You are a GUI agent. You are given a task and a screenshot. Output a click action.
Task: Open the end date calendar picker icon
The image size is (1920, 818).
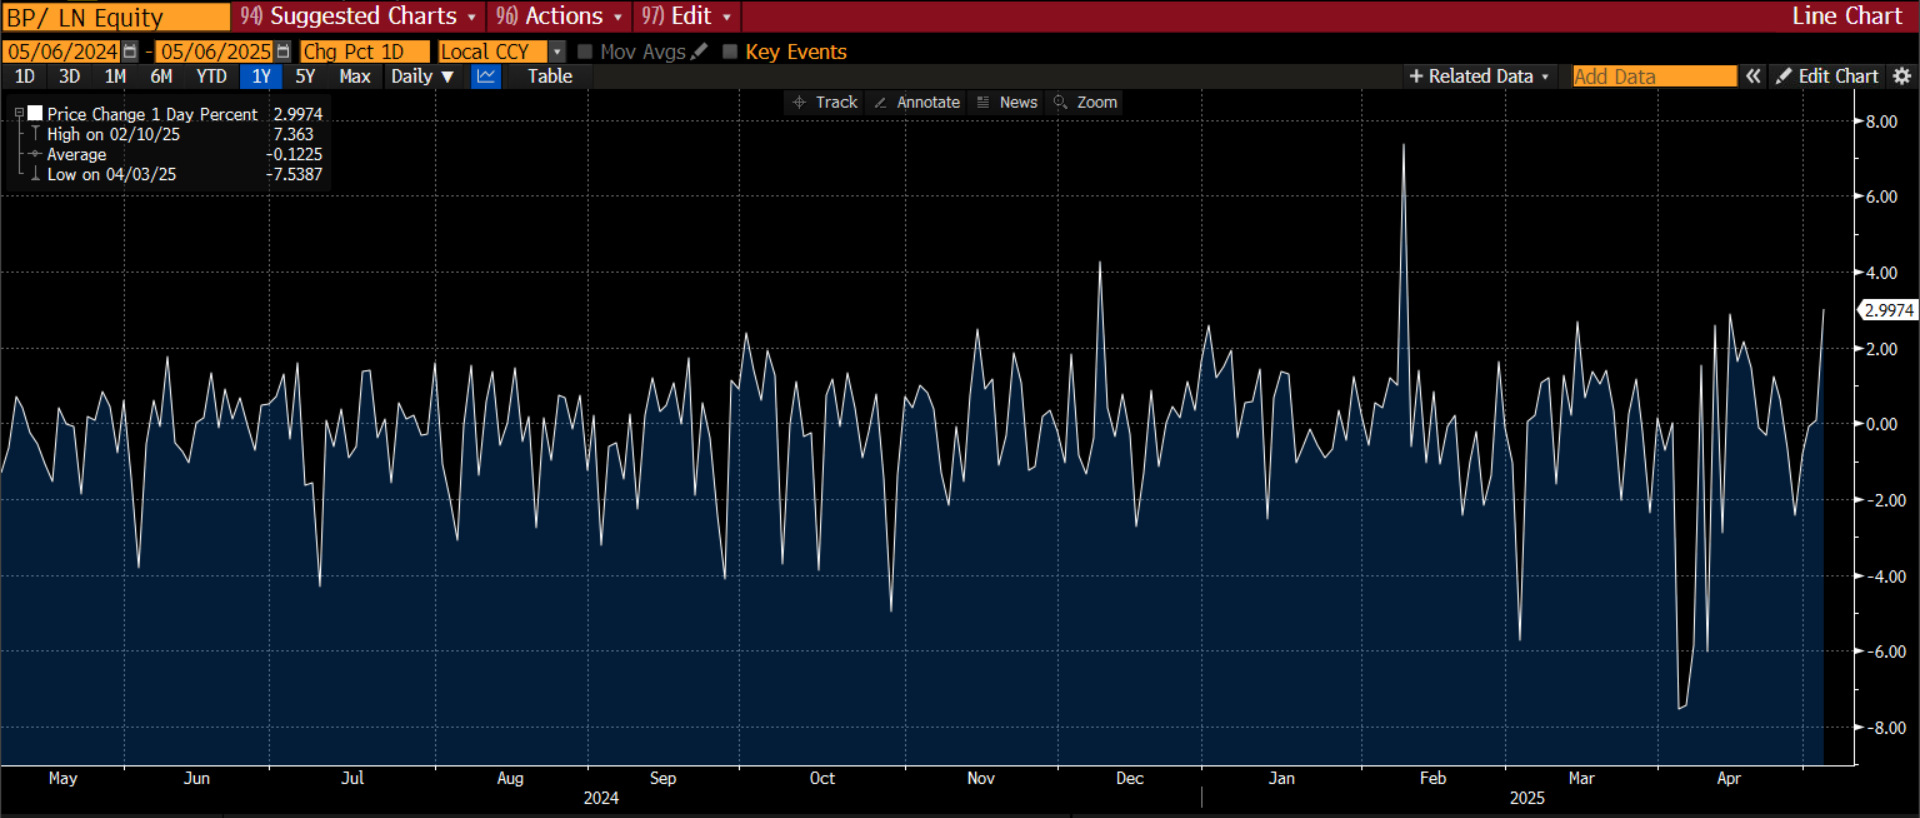(283, 51)
